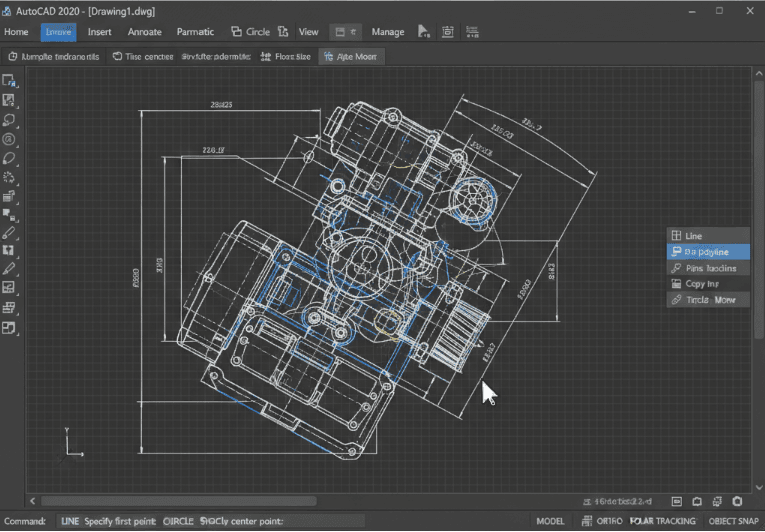This screenshot has width=765, height=532.
Task: Select Tircle Move in context menu
Action: pyautogui.click(x=708, y=300)
